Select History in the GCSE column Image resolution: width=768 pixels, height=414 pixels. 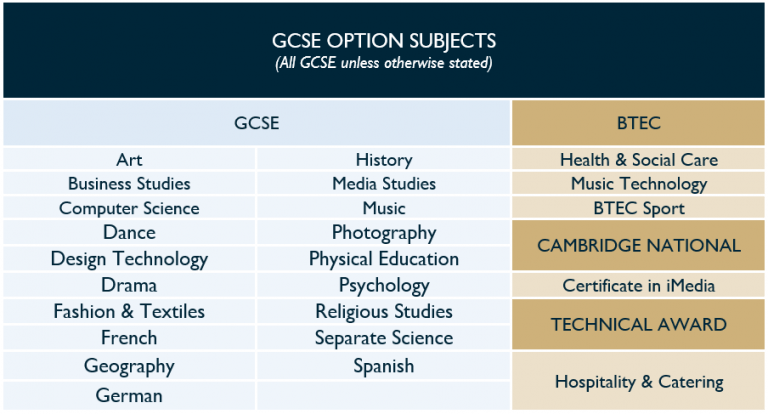384,160
